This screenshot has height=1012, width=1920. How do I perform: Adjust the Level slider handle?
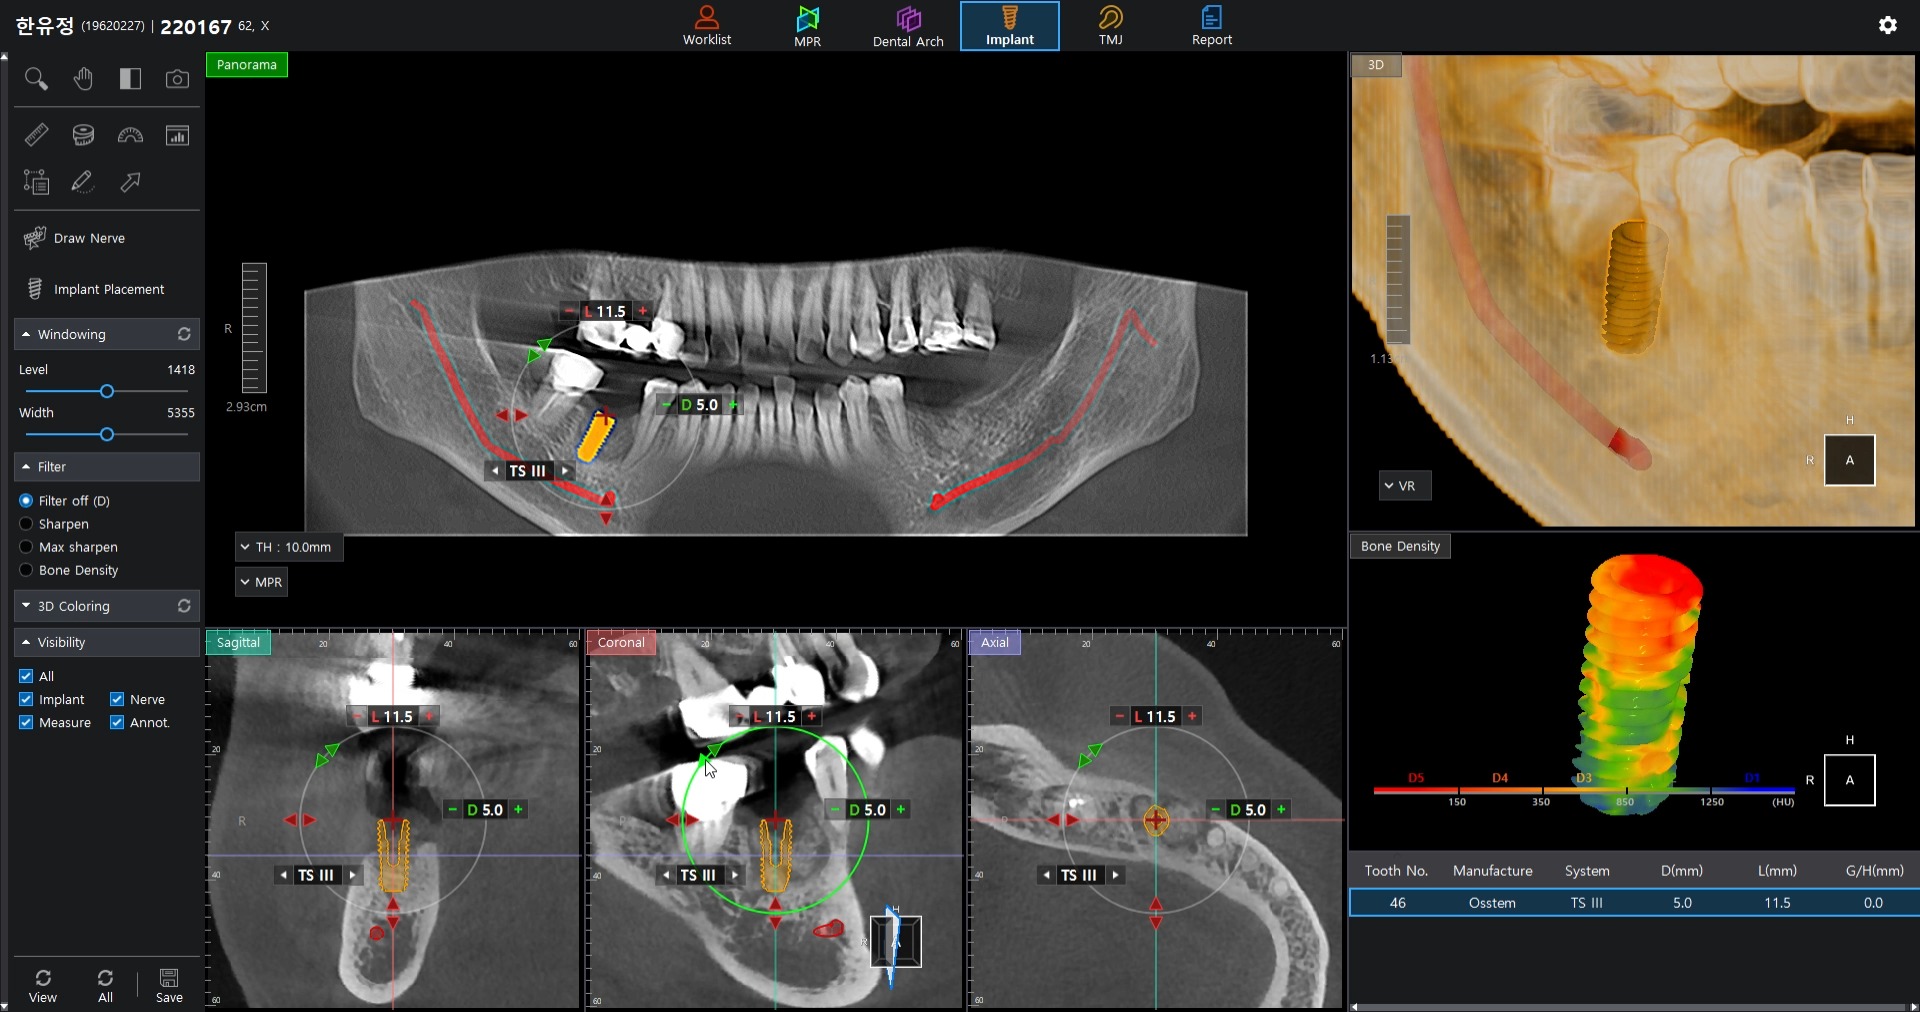click(x=107, y=391)
